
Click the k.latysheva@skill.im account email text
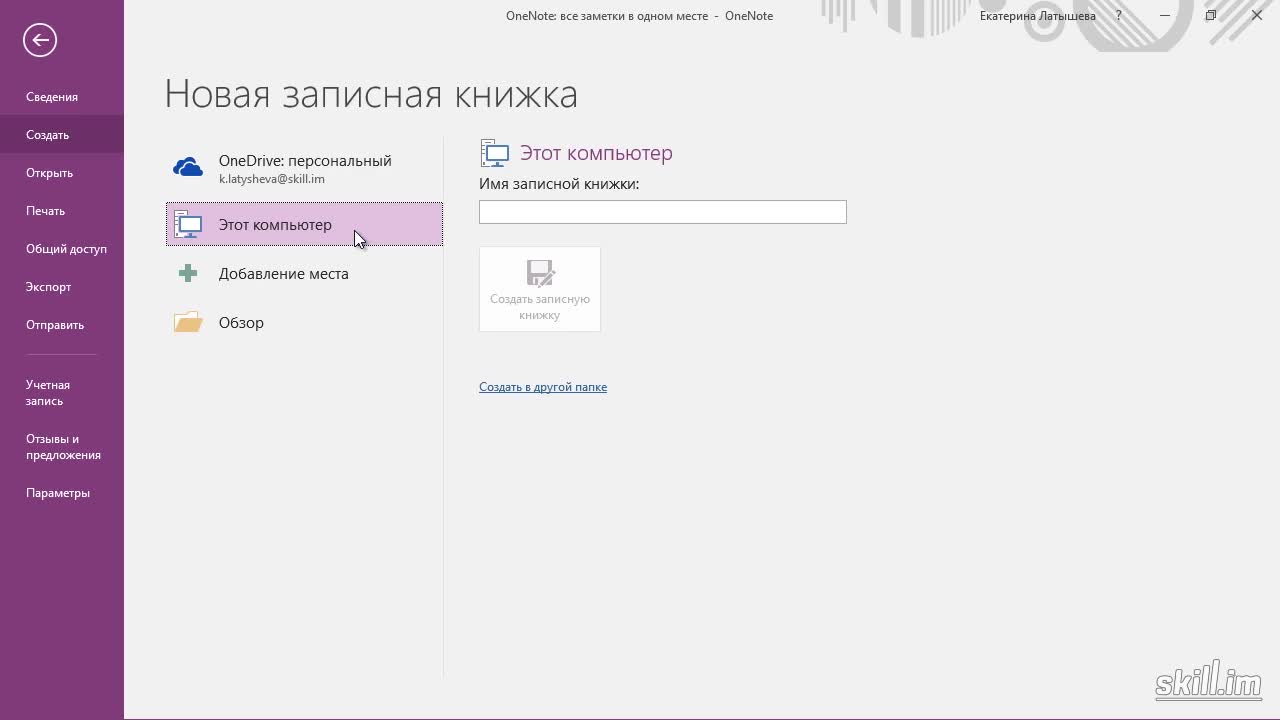point(272,179)
